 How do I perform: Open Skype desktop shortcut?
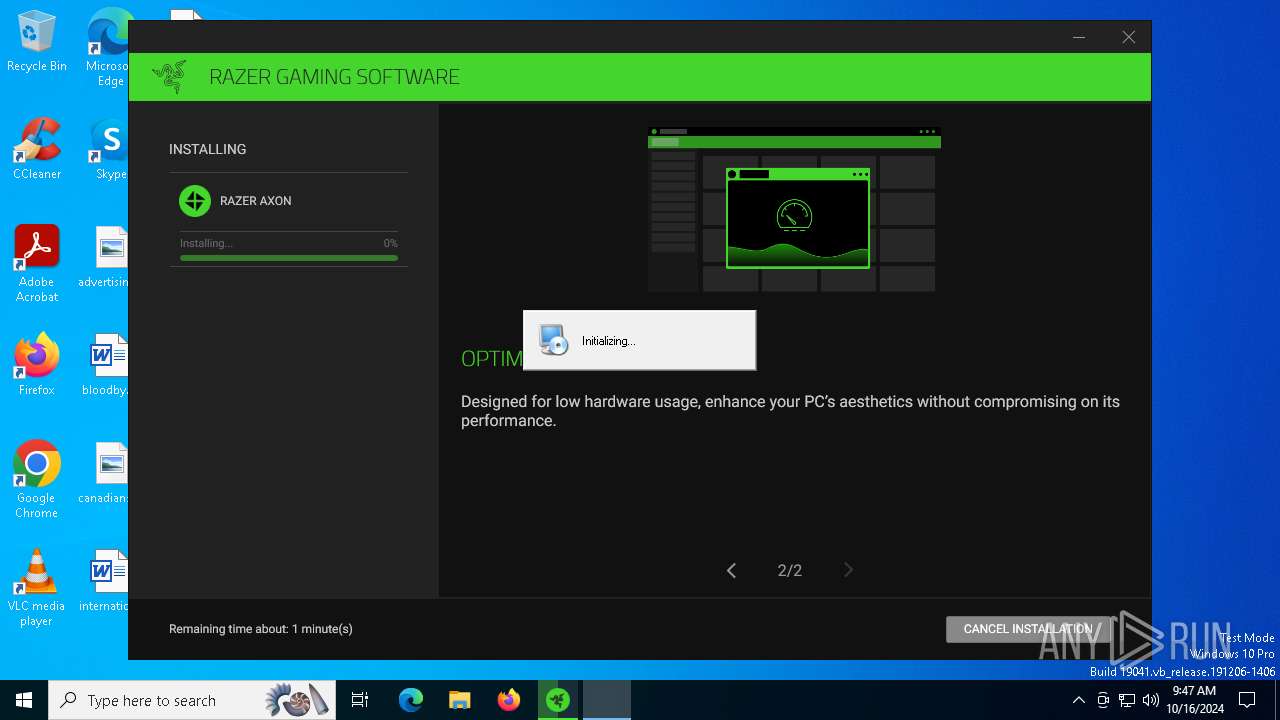[x=110, y=150]
